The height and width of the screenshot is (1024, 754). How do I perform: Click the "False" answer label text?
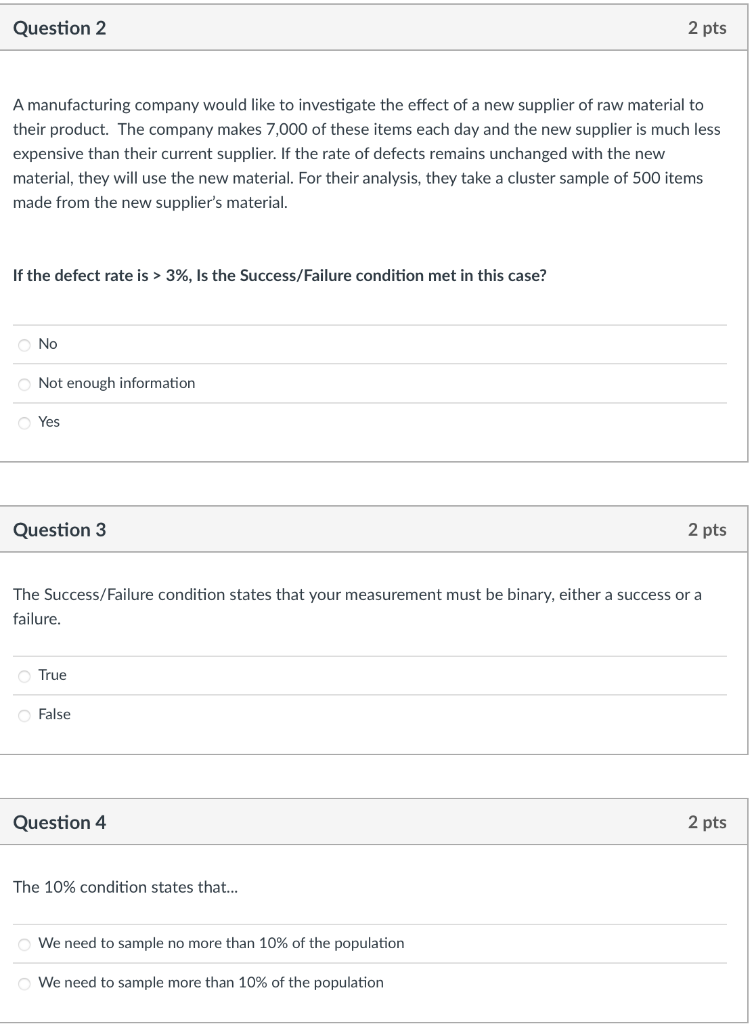pos(55,715)
